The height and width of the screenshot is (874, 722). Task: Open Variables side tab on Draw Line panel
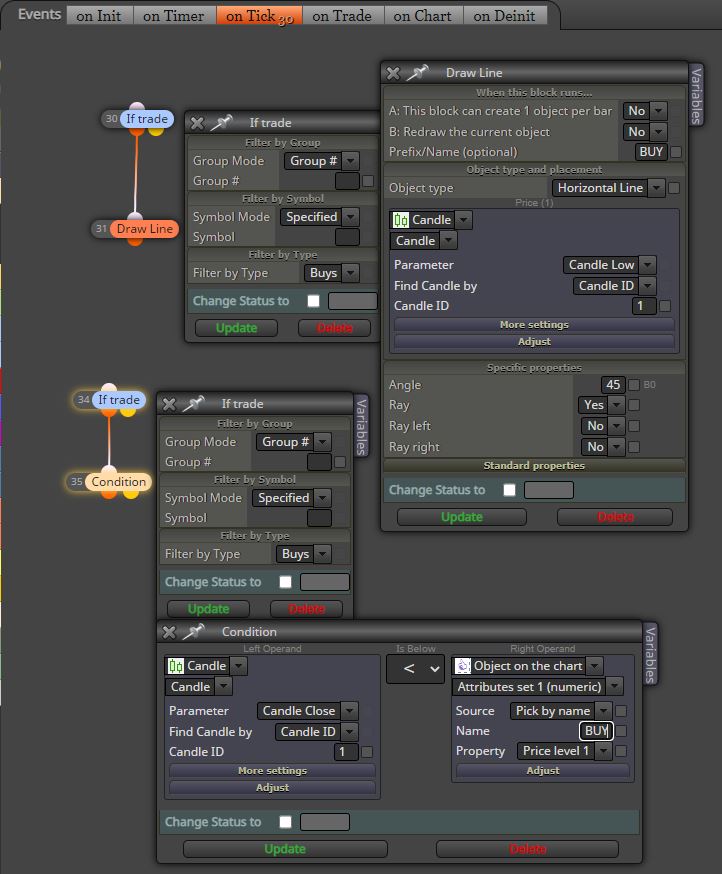[x=696, y=95]
